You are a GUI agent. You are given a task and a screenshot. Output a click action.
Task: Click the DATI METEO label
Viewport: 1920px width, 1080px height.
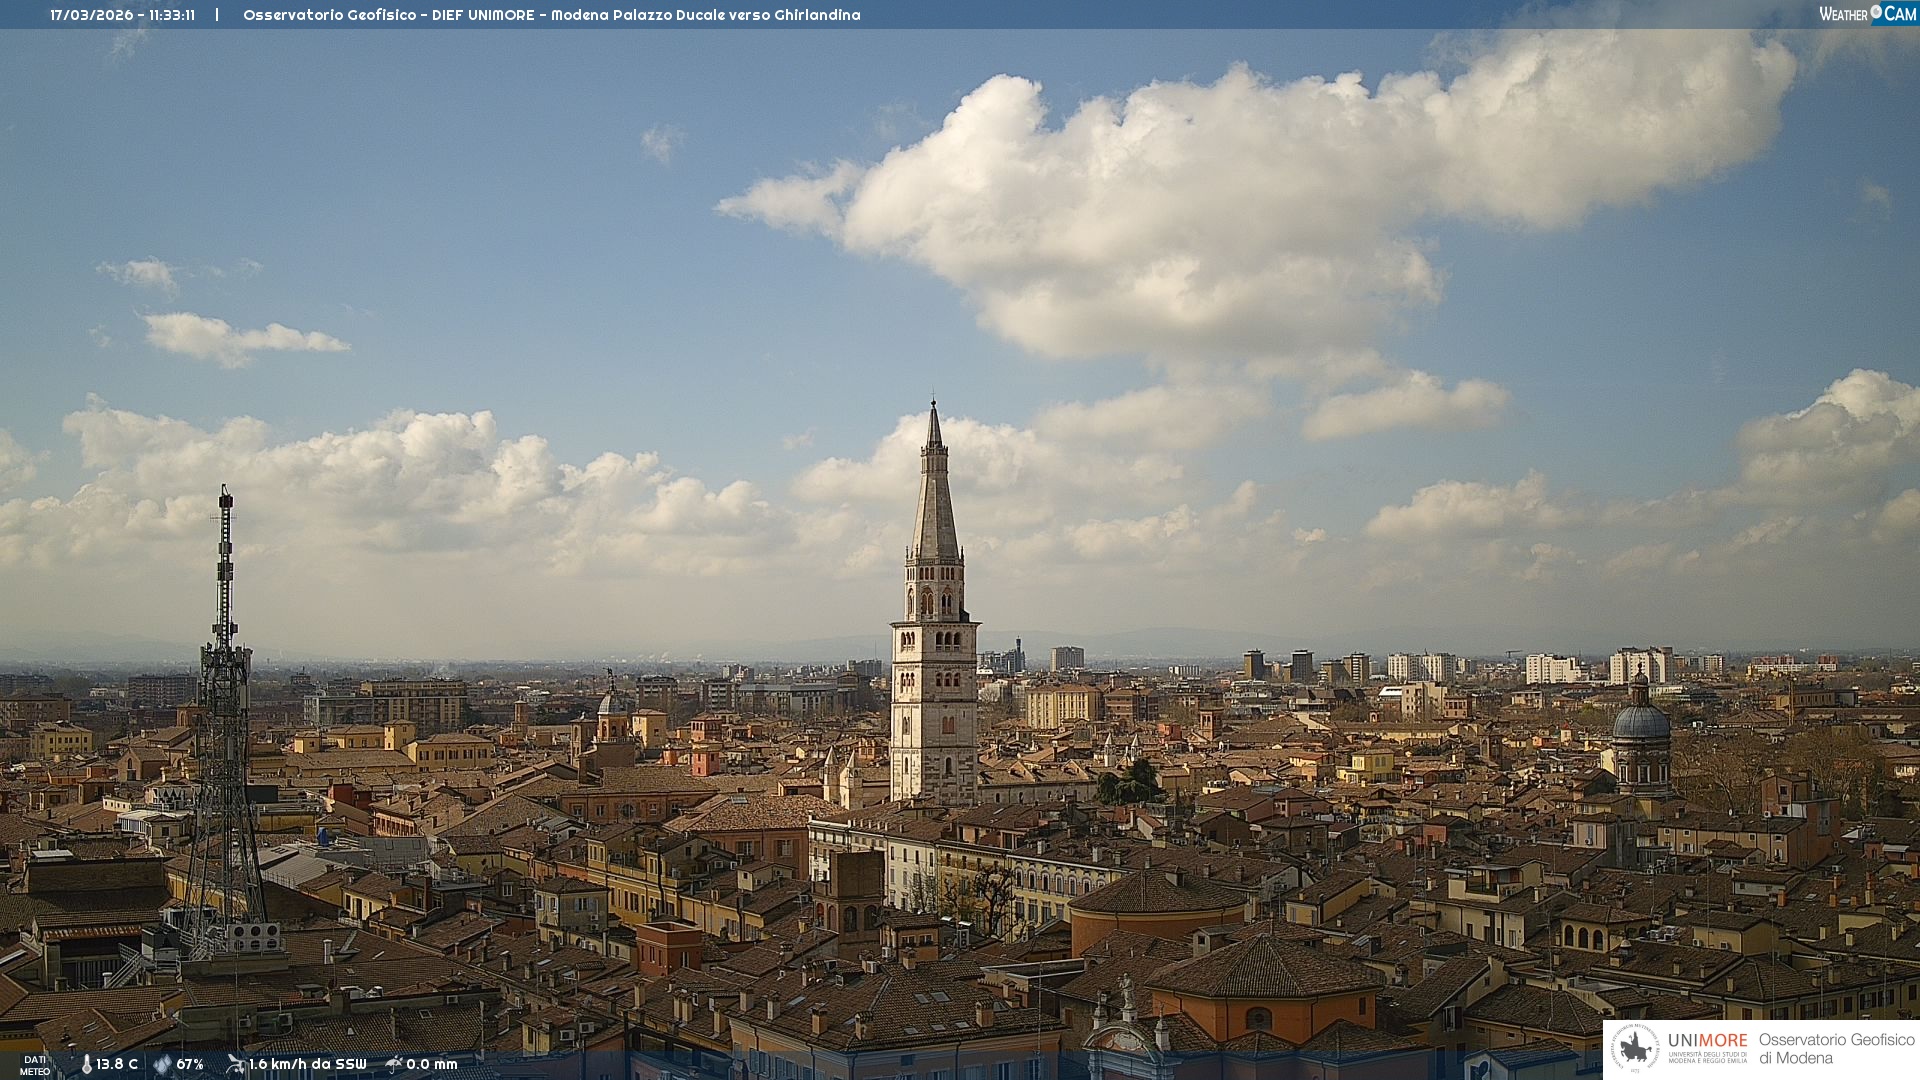(35, 1065)
